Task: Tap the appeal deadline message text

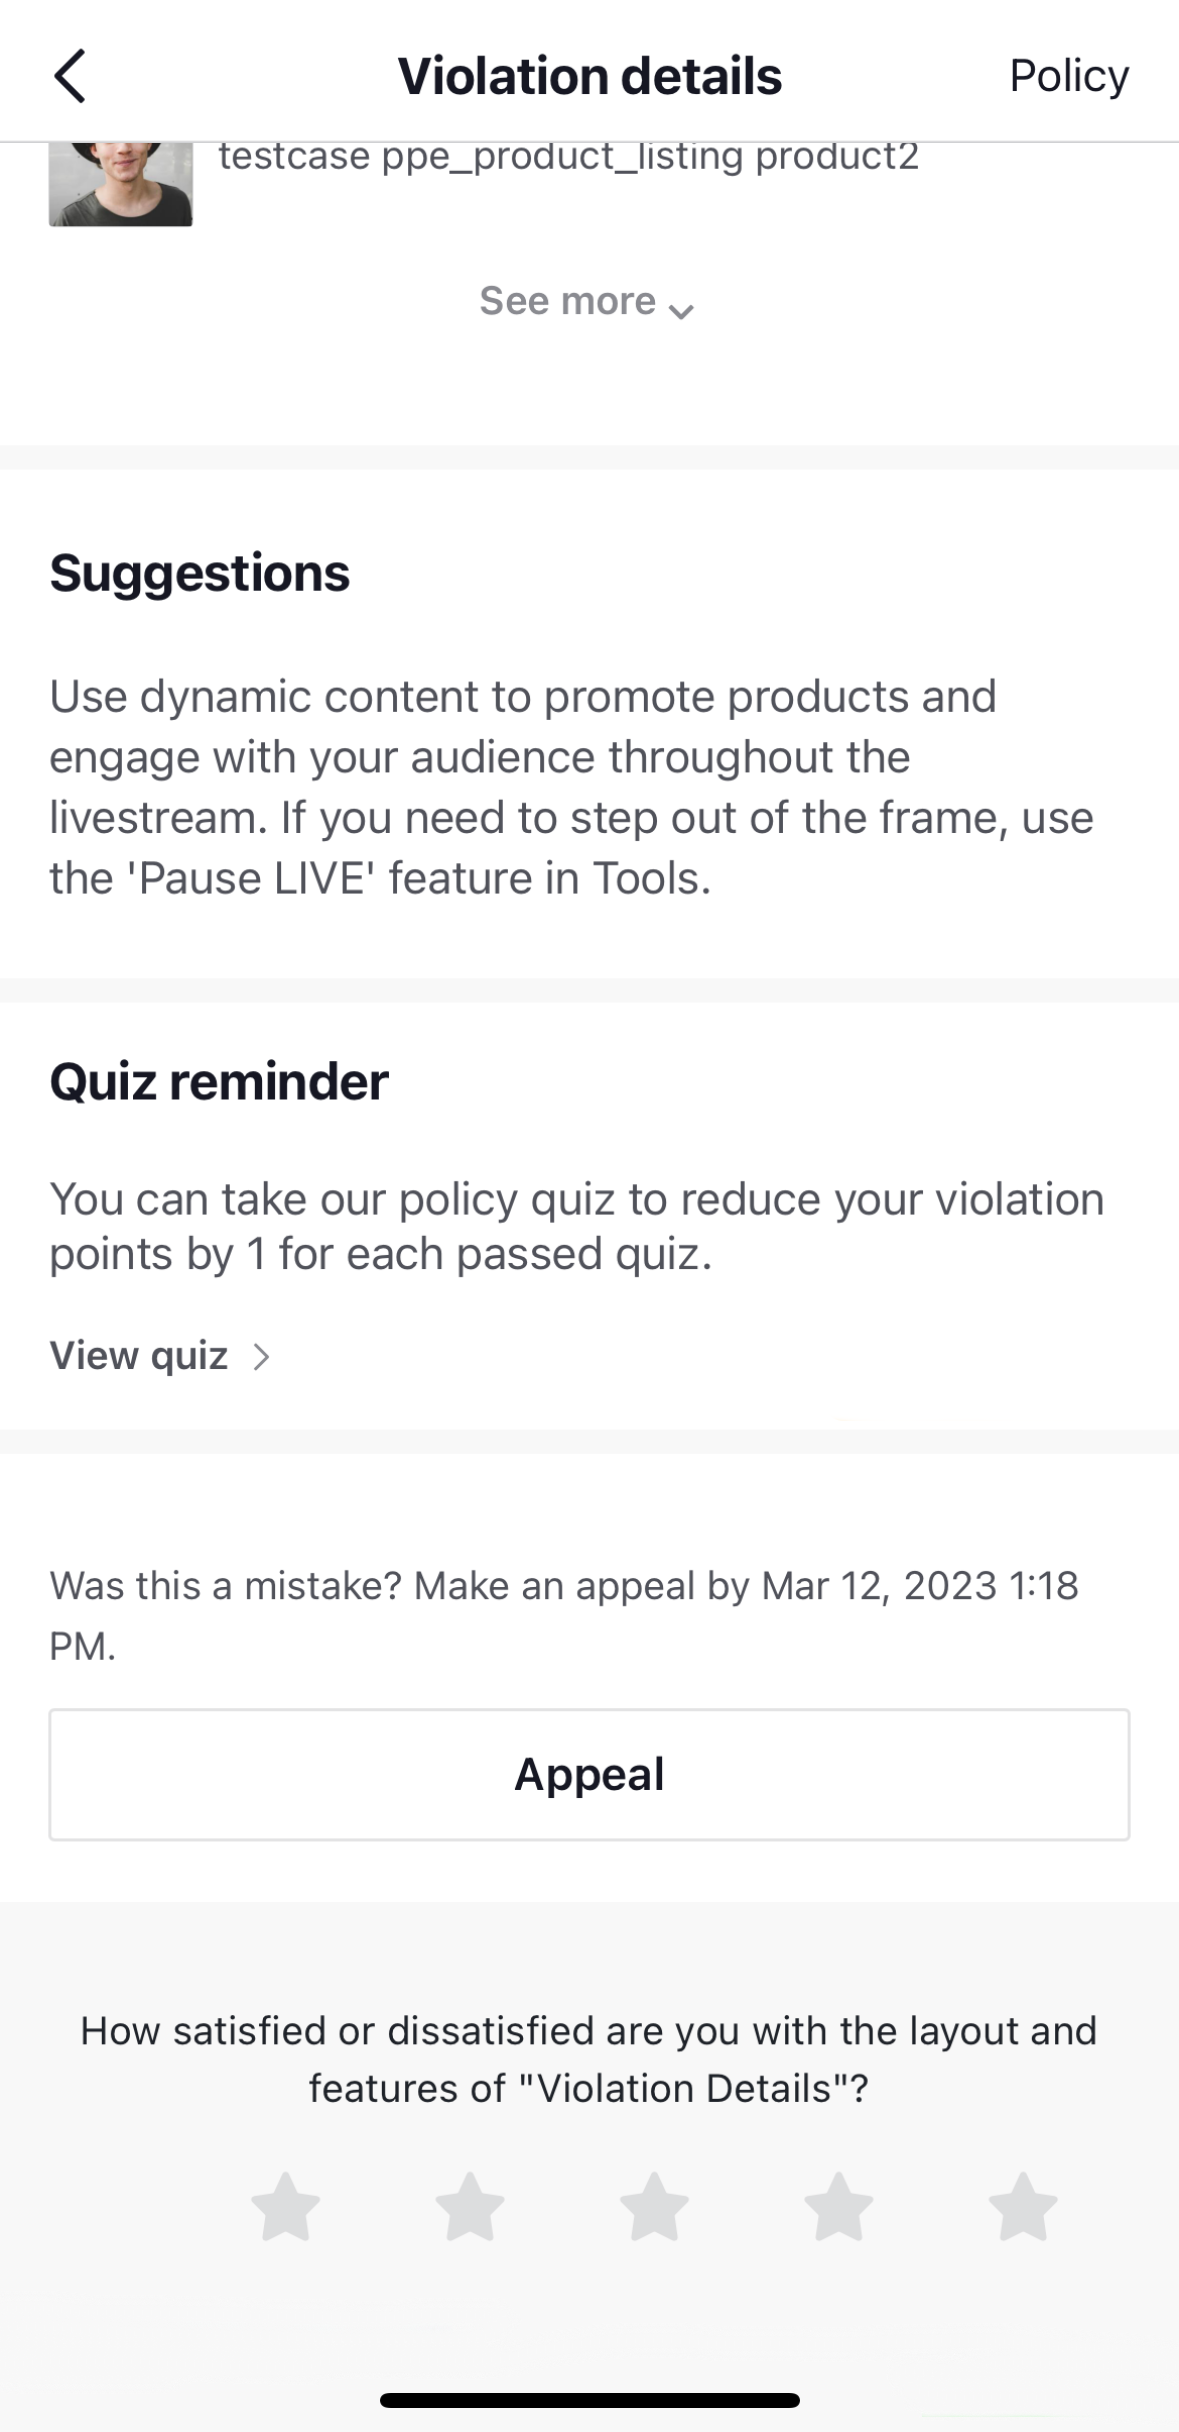Action: [x=564, y=1614]
